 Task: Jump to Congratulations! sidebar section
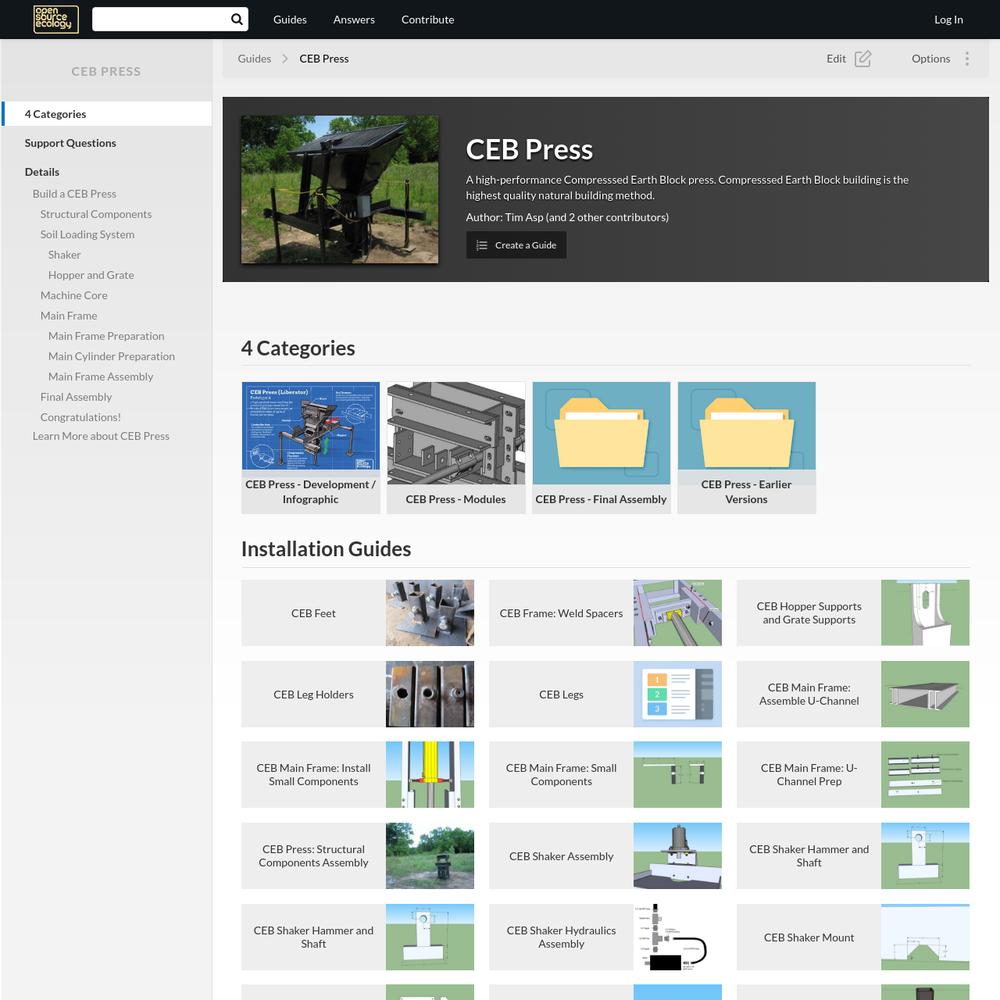pos(80,418)
